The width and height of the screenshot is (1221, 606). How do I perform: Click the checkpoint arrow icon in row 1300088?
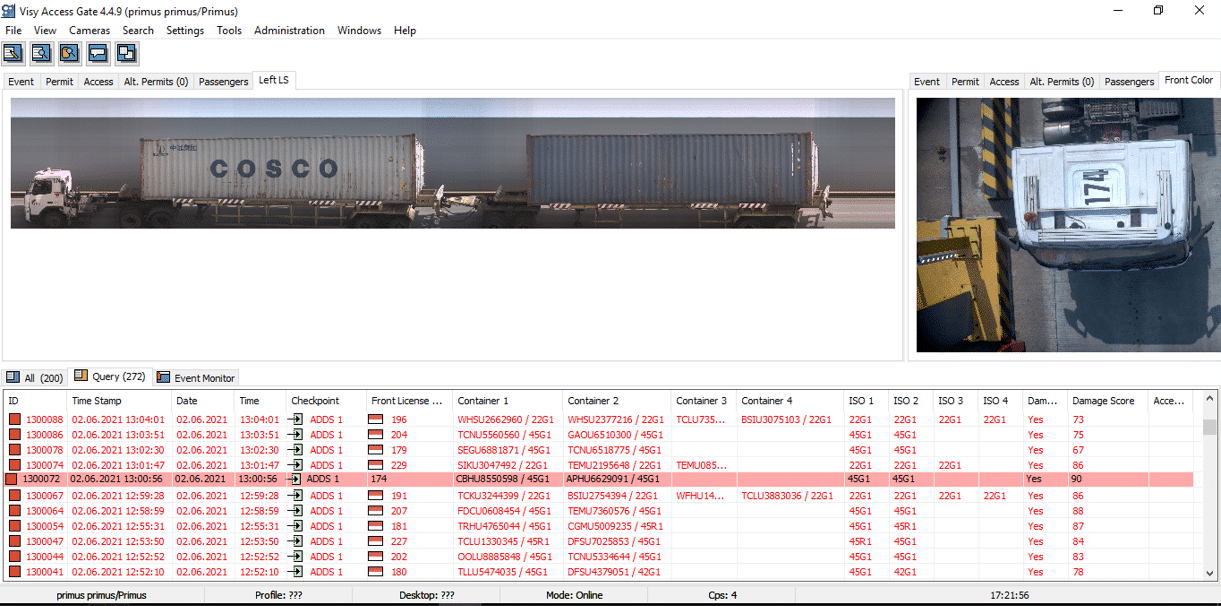[296, 420]
